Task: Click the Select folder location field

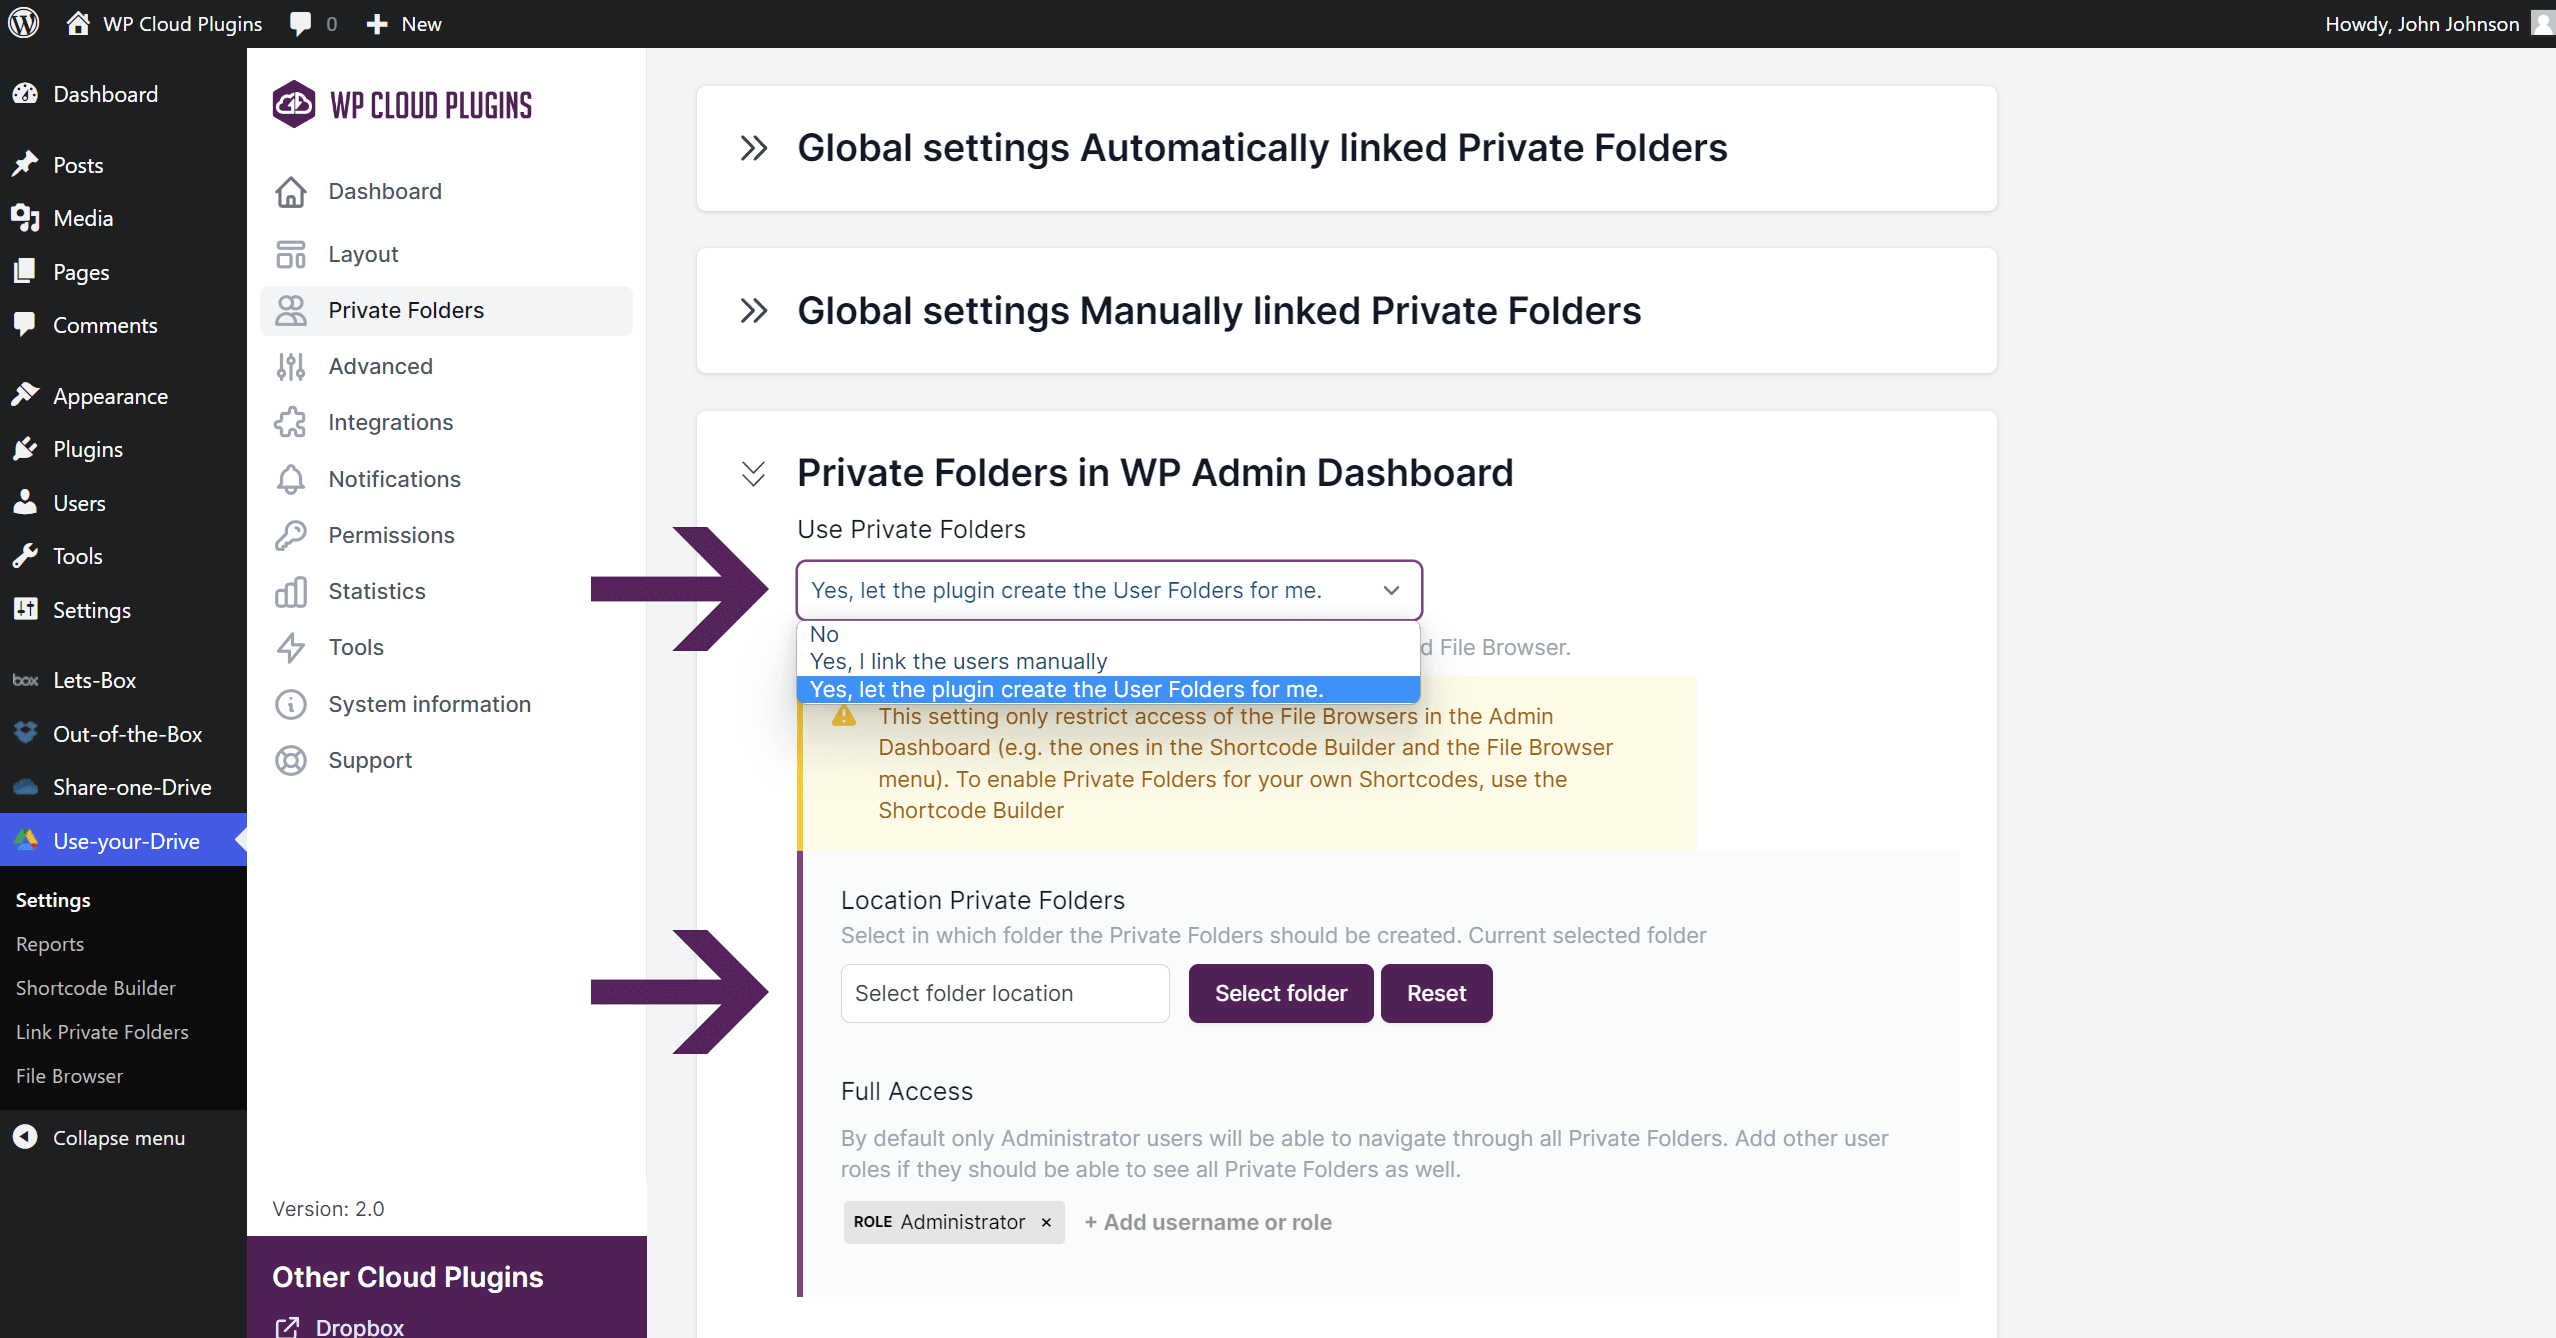Action: click(1004, 994)
